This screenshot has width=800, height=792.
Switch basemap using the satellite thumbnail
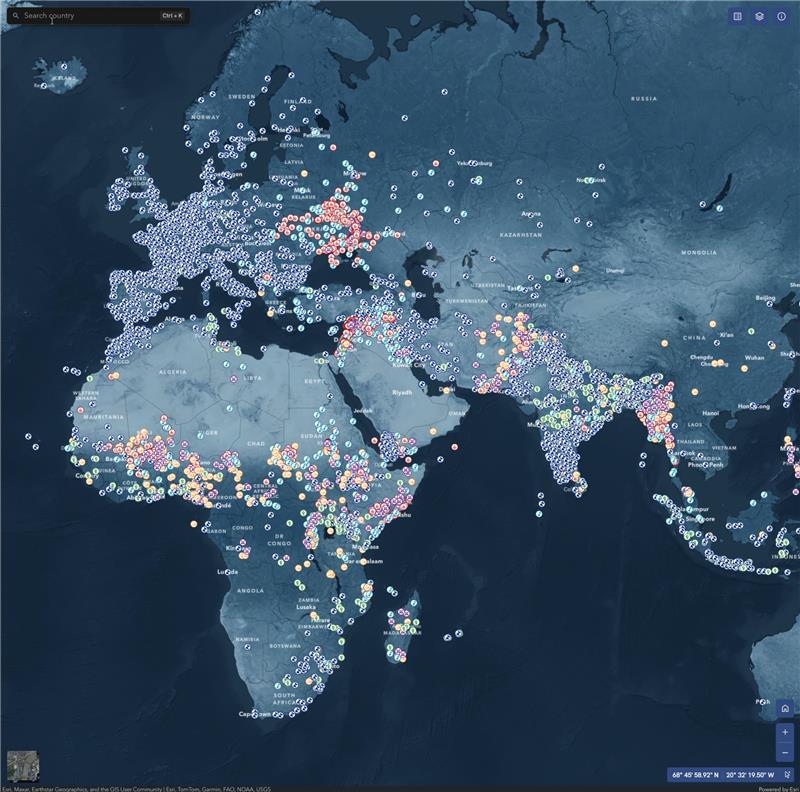(x=23, y=766)
